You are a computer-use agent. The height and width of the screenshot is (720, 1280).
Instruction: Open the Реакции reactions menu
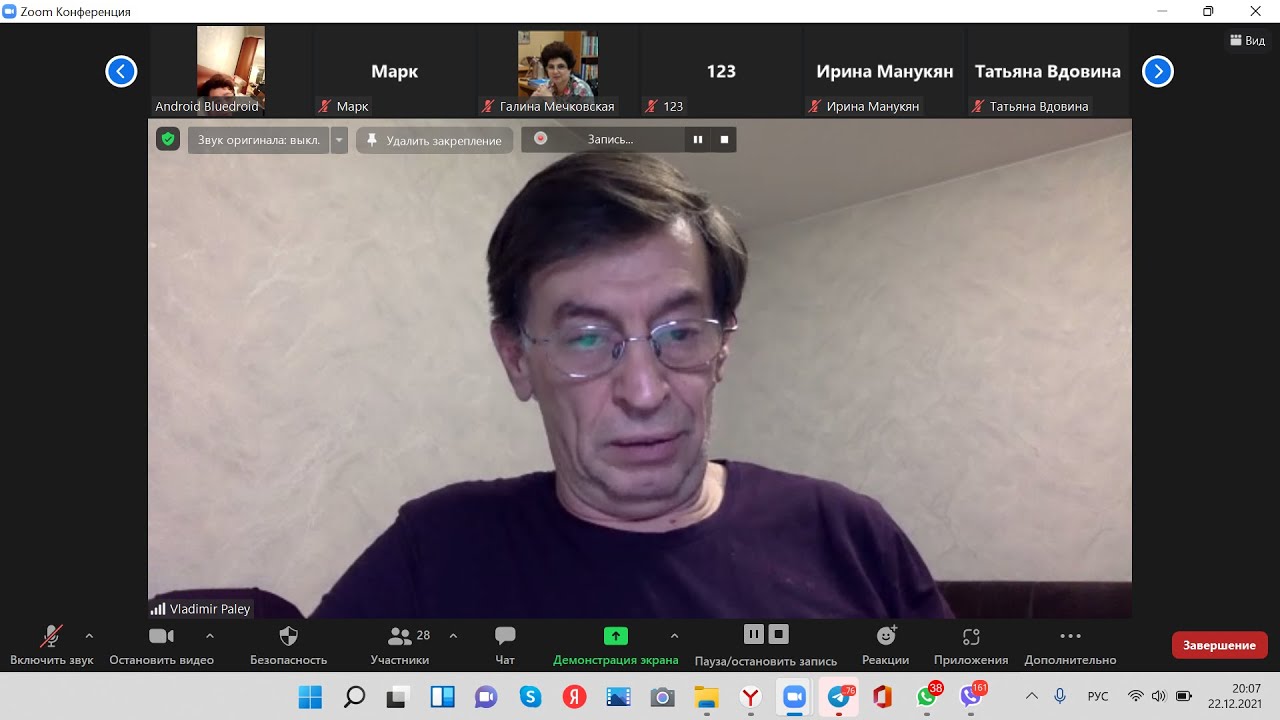[886, 645]
